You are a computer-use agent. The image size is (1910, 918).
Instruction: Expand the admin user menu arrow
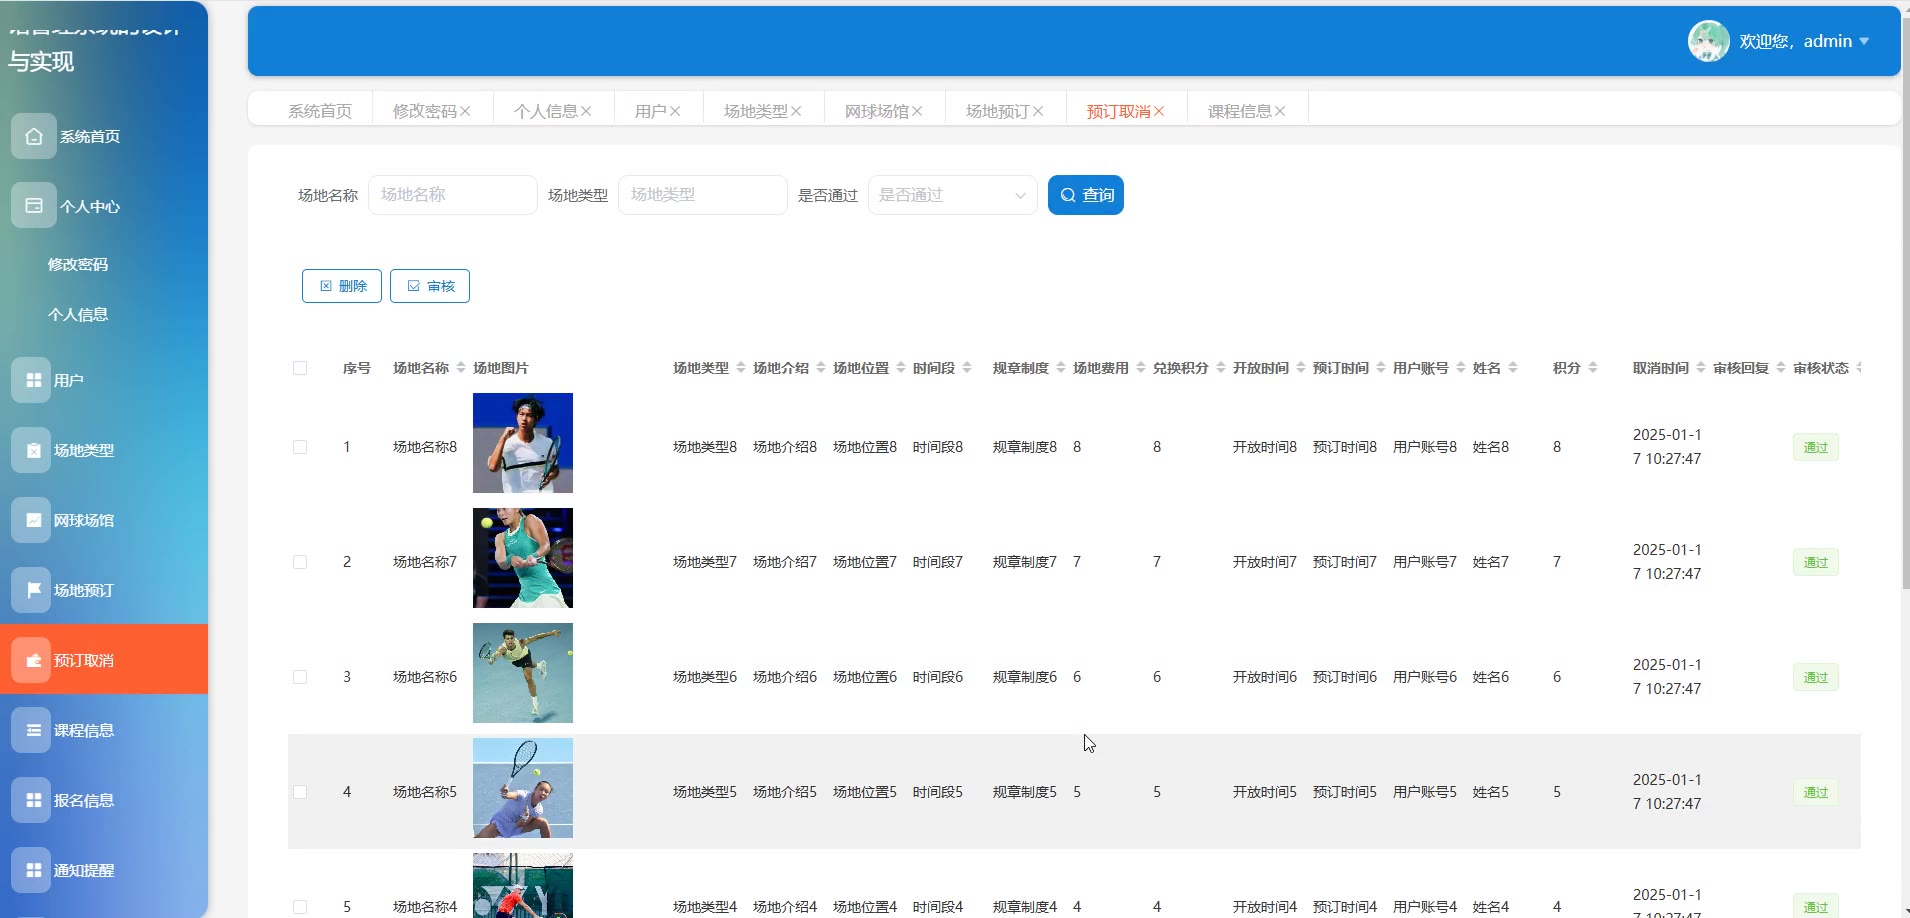click(x=1864, y=41)
